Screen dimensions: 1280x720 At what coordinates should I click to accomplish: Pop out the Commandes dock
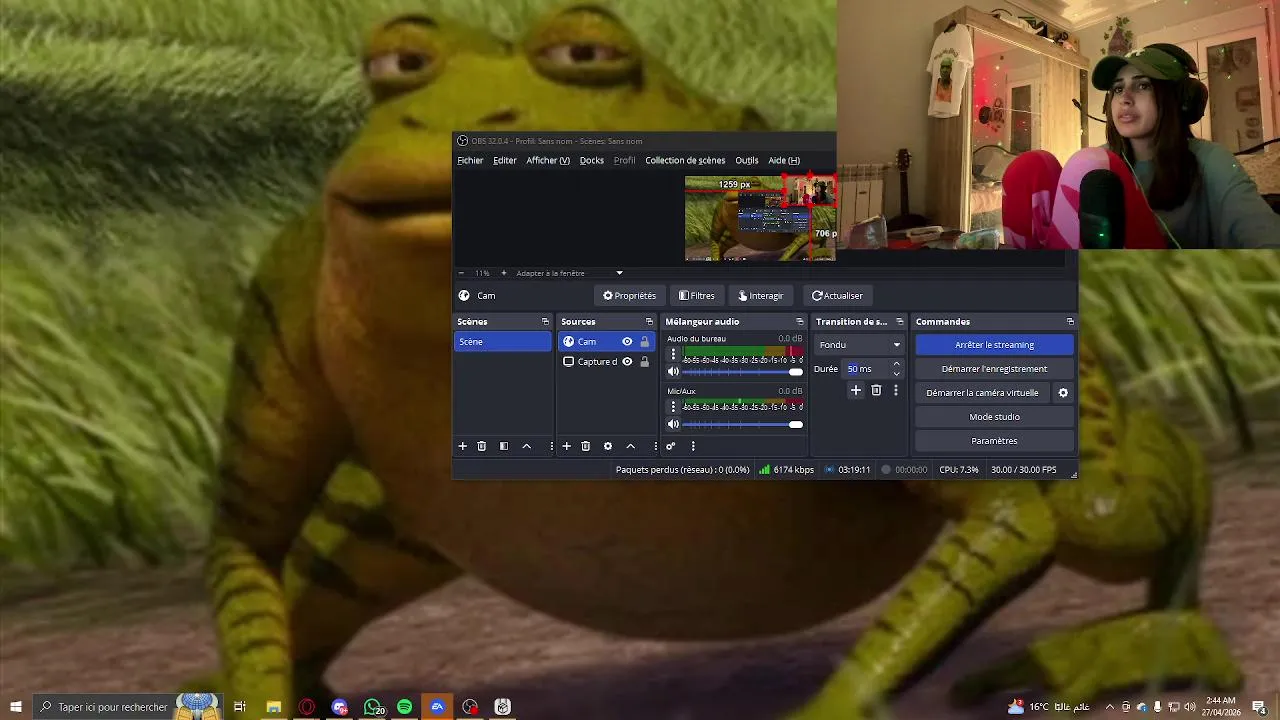tap(1070, 322)
